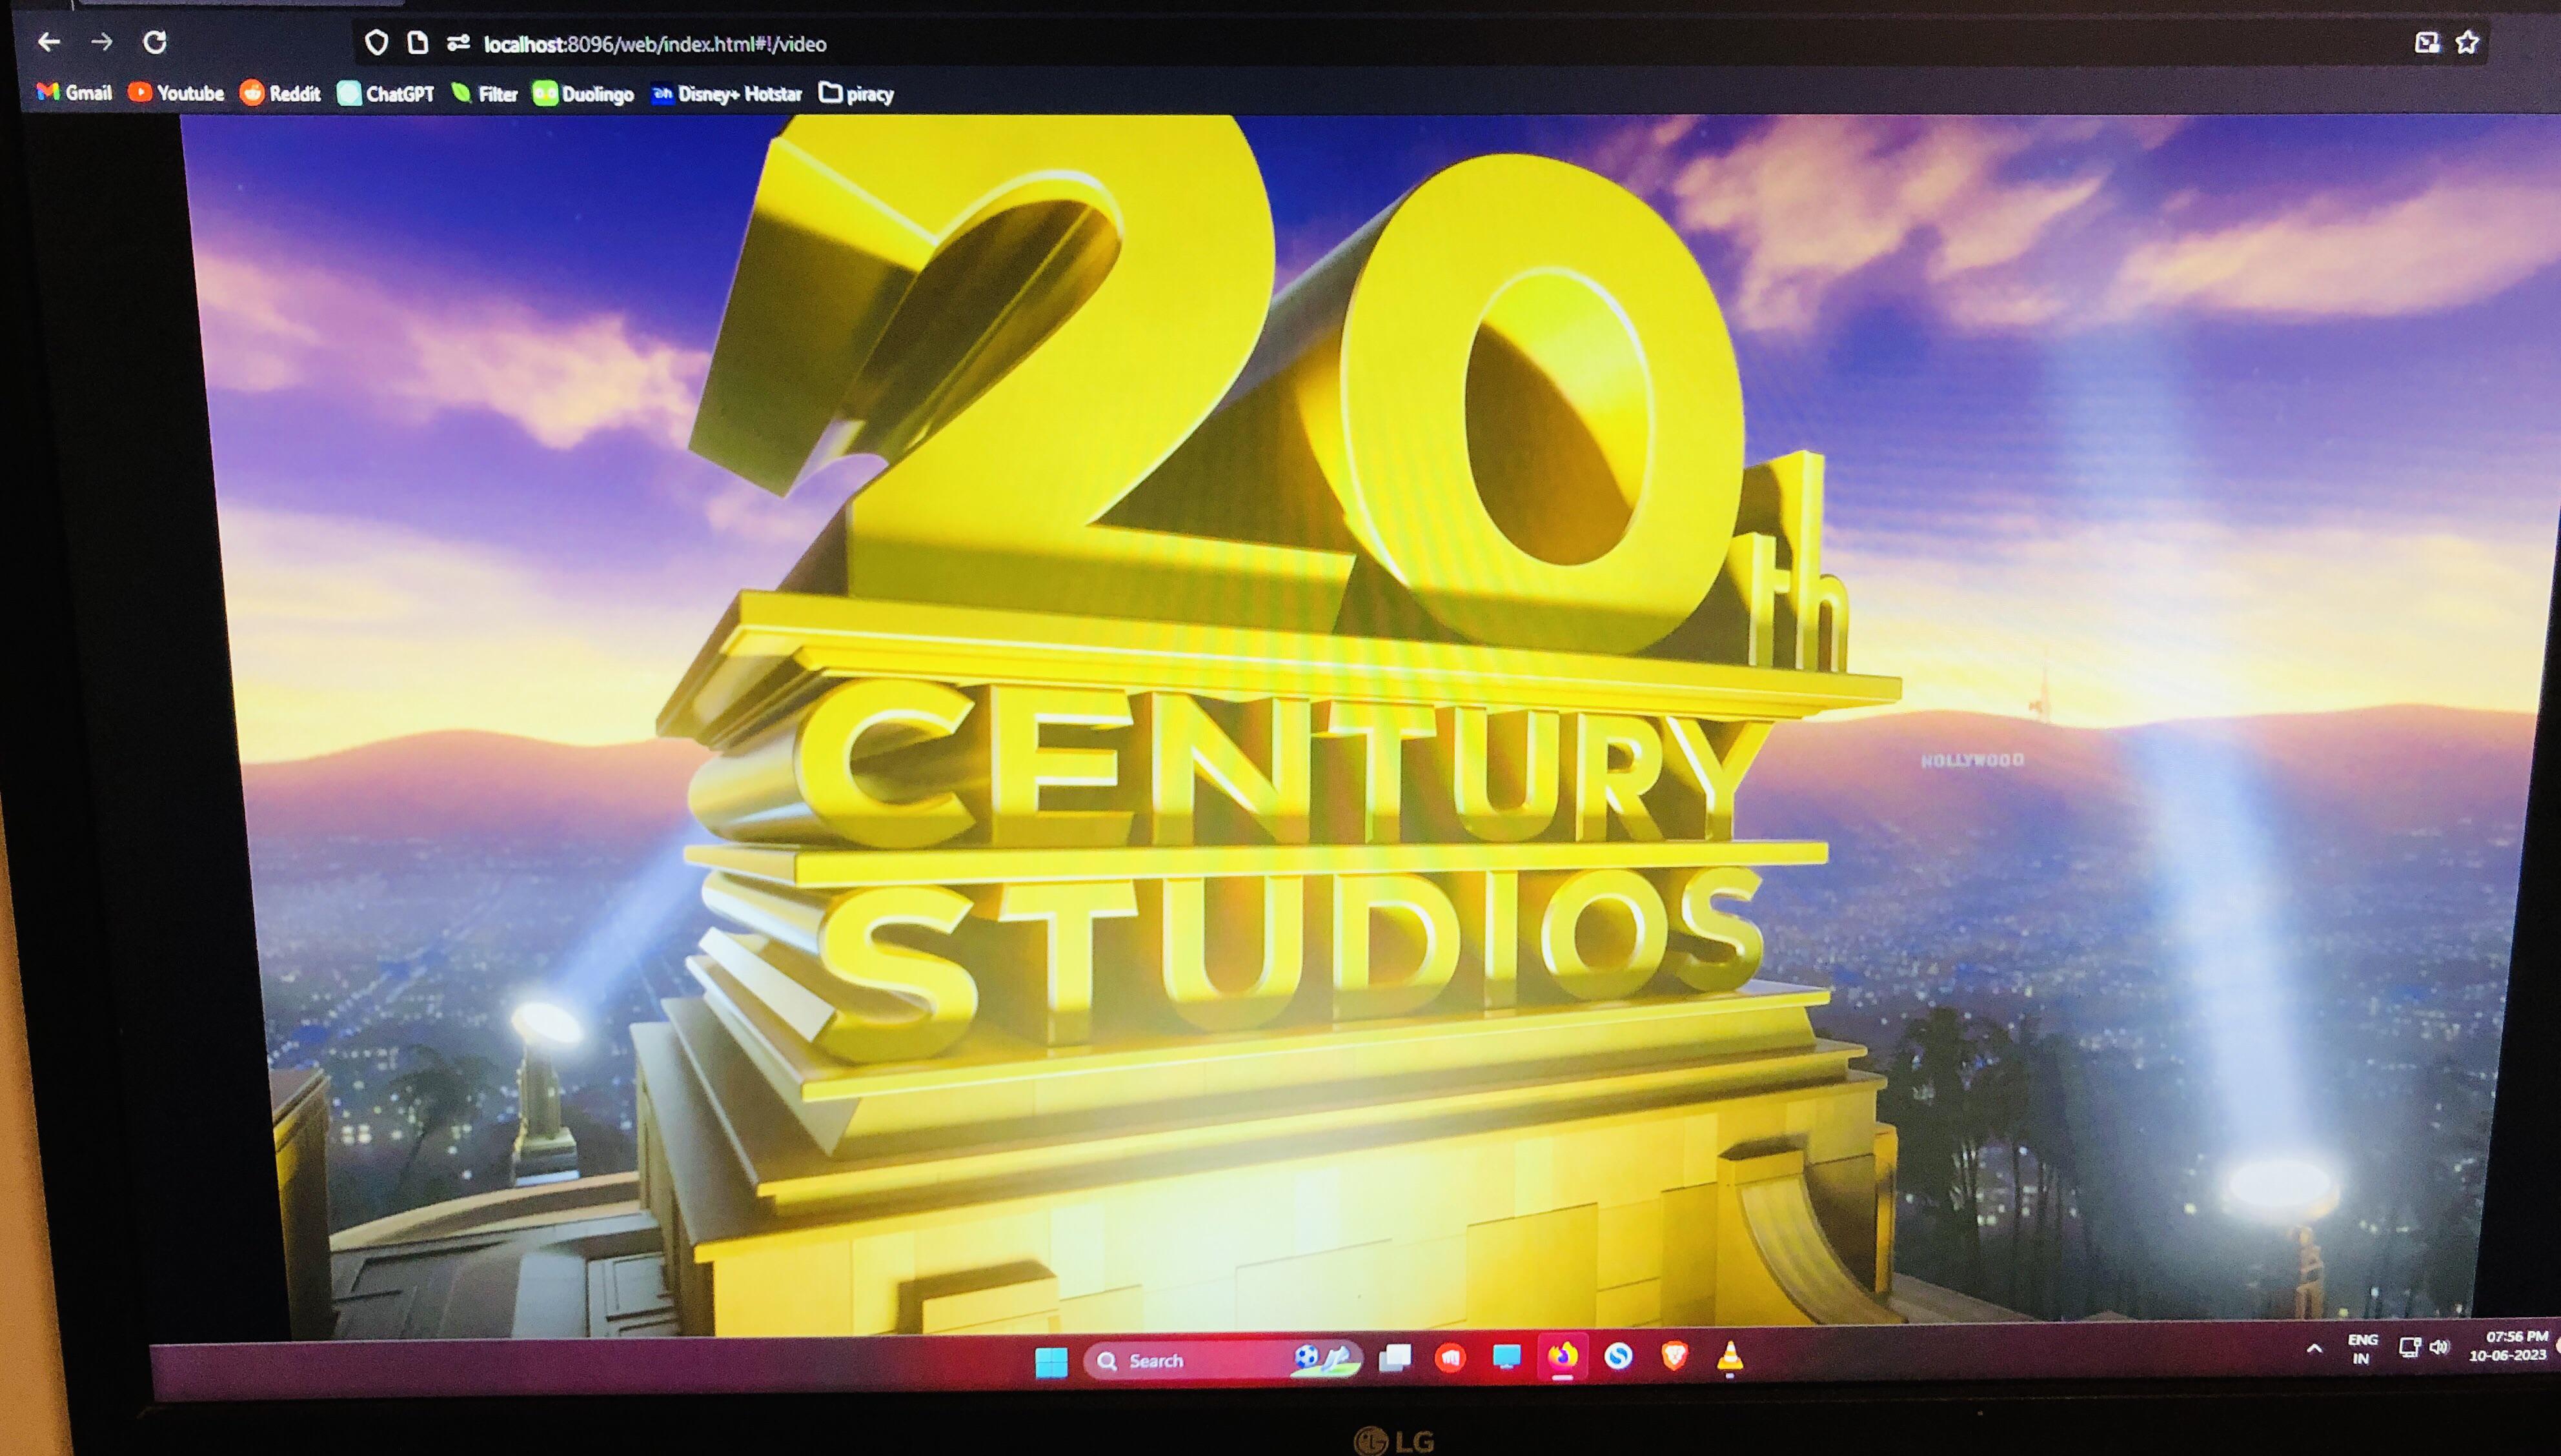Bookmark this page with the star icon
This screenshot has width=2561, height=1456.
(2468, 42)
